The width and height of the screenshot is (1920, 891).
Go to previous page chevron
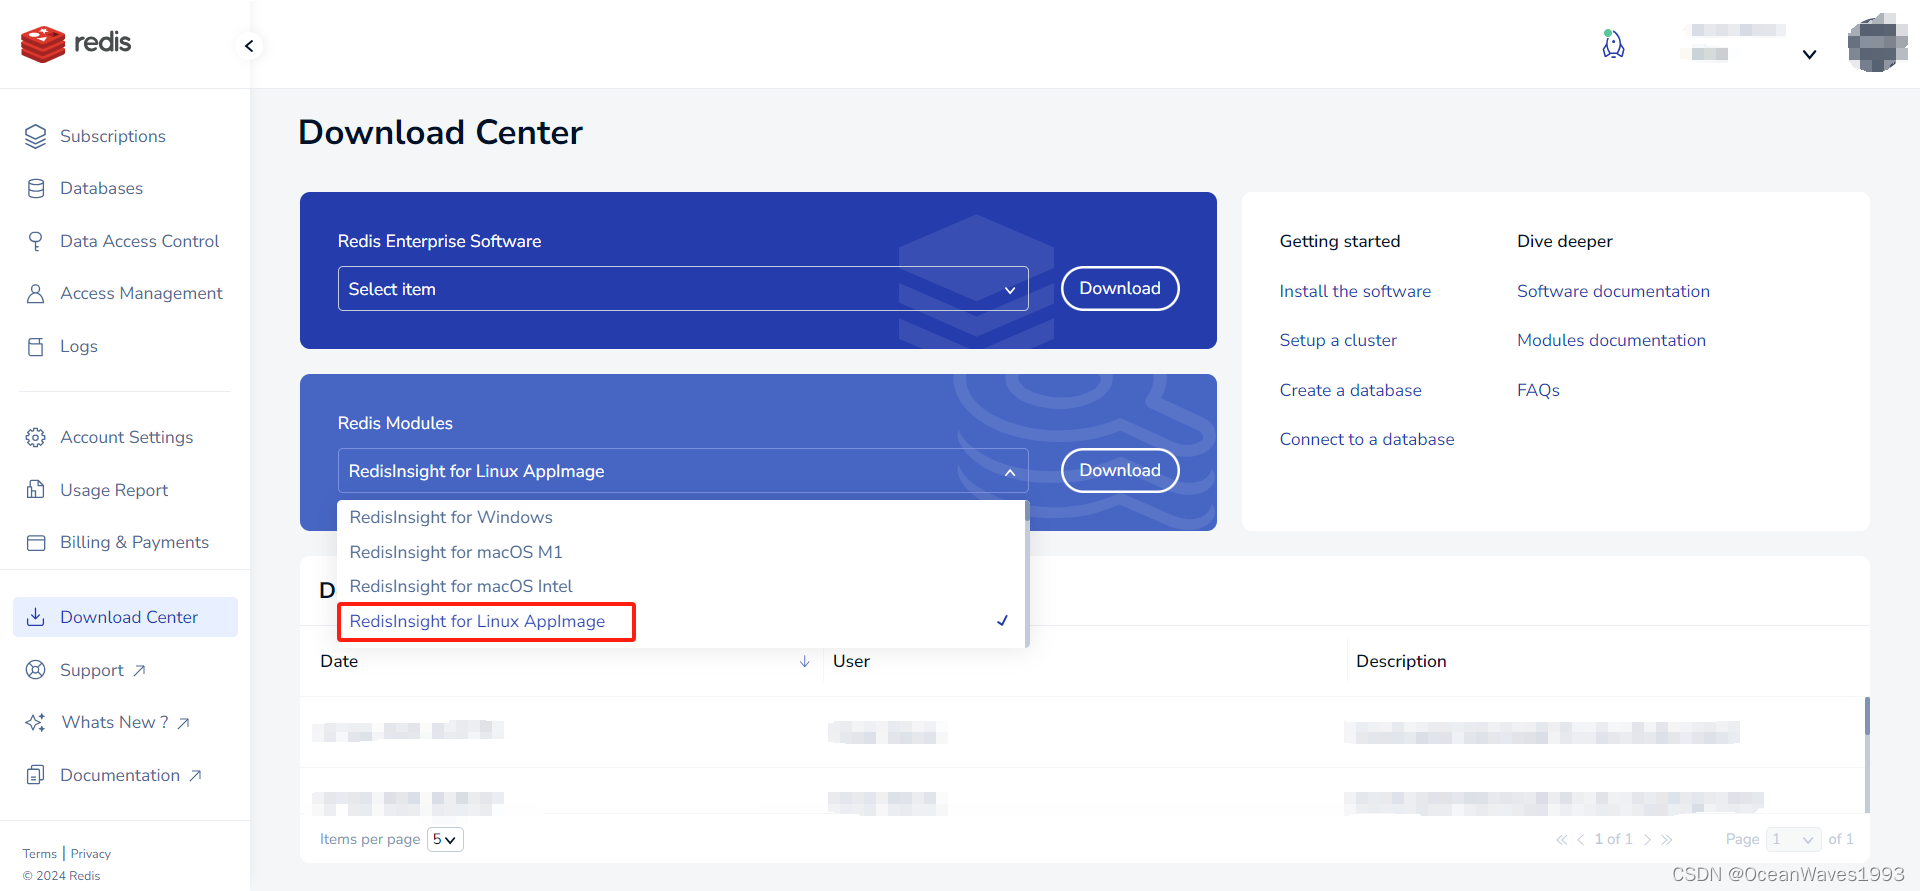pyautogui.click(x=1581, y=840)
